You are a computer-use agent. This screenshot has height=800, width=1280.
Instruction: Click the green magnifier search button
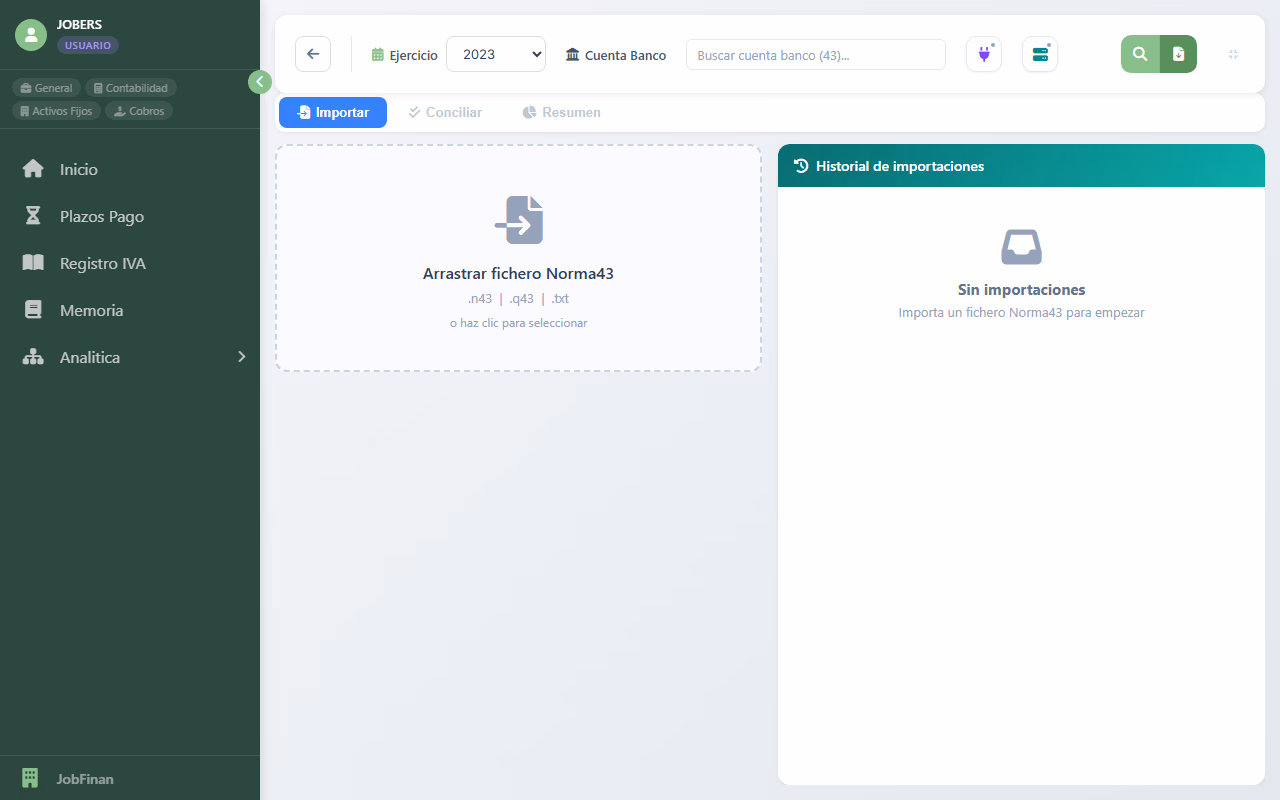click(x=1140, y=54)
